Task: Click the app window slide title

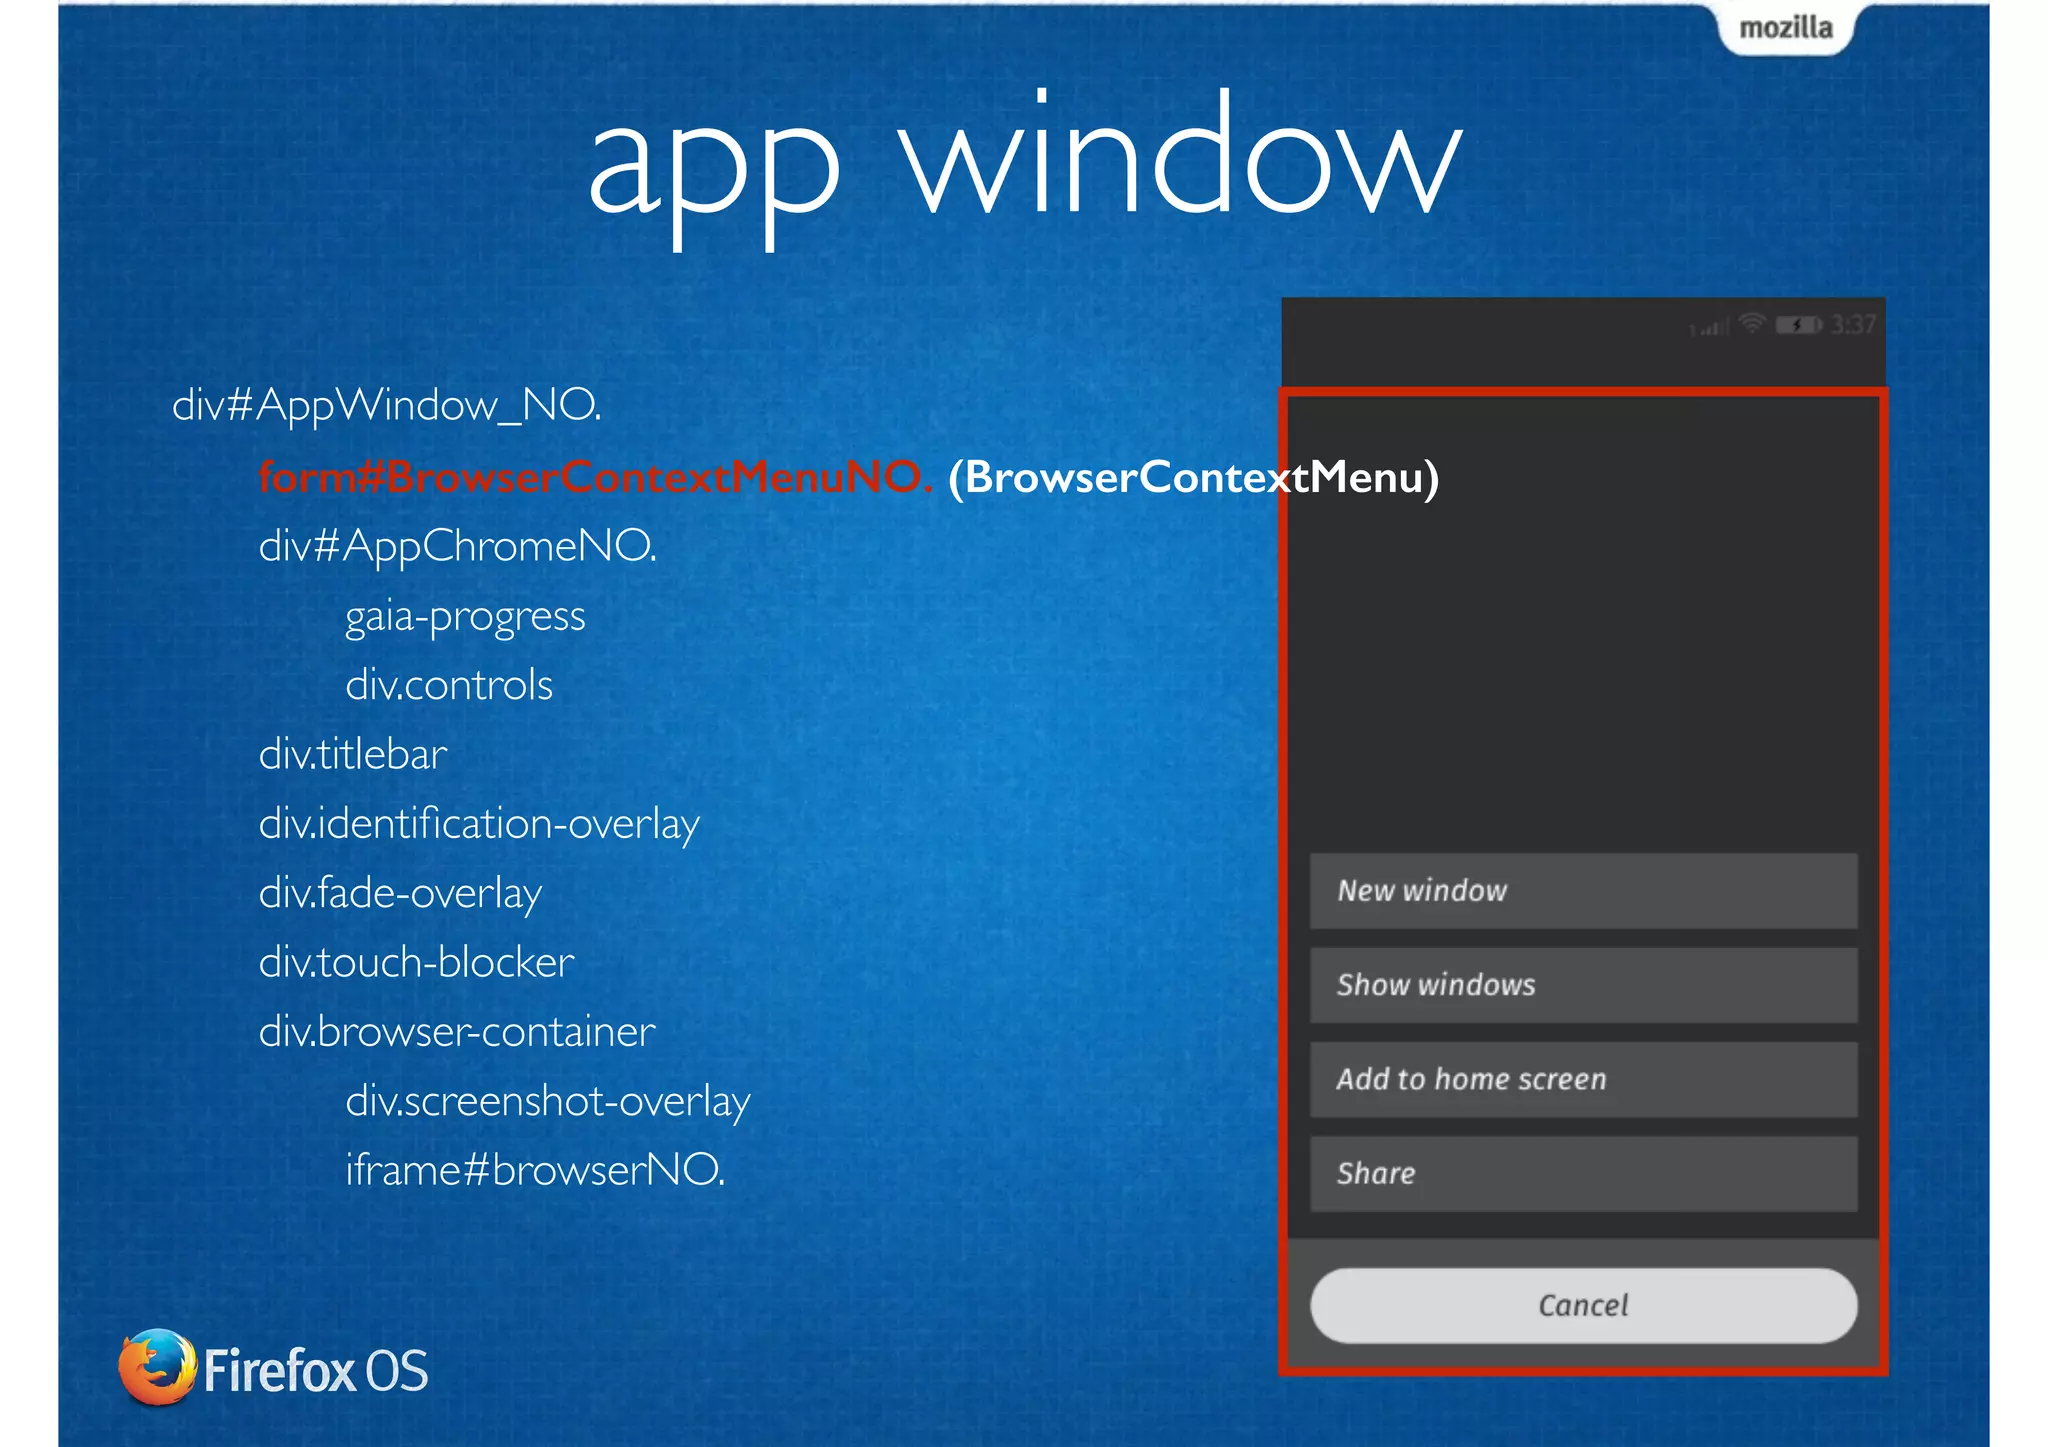Action: [1024, 160]
